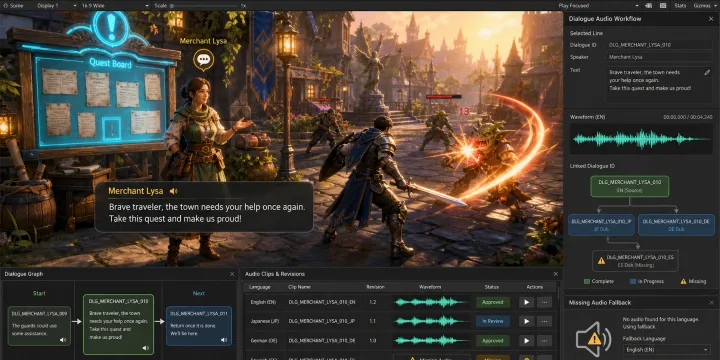Click clip name DLG_MERCHANT_LYSA_010_DE

pos(322,341)
